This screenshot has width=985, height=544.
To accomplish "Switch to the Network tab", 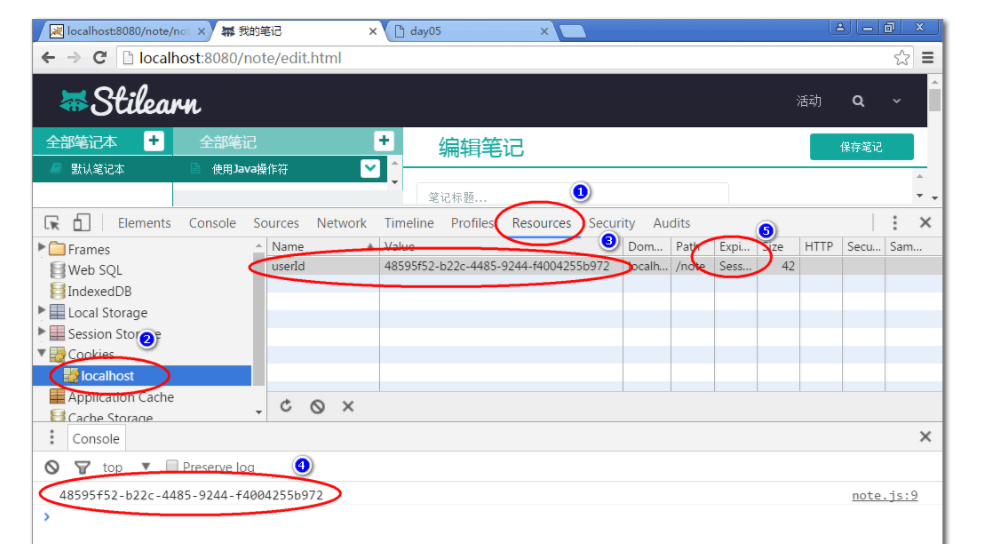I will [x=342, y=223].
